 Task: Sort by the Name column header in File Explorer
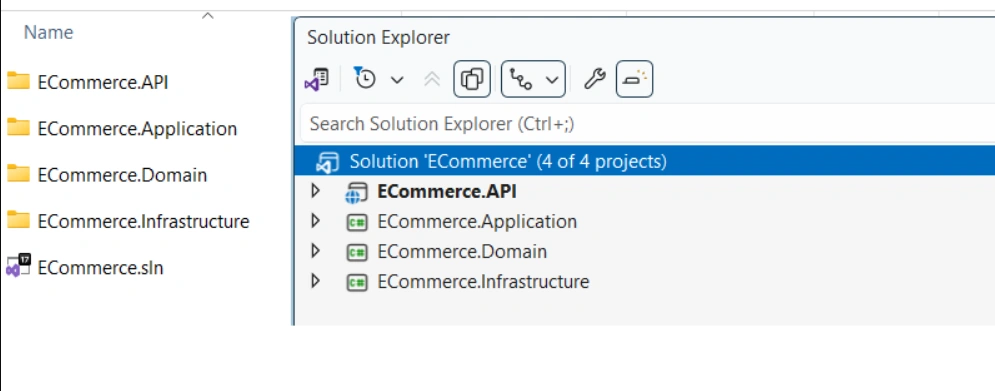coord(48,32)
